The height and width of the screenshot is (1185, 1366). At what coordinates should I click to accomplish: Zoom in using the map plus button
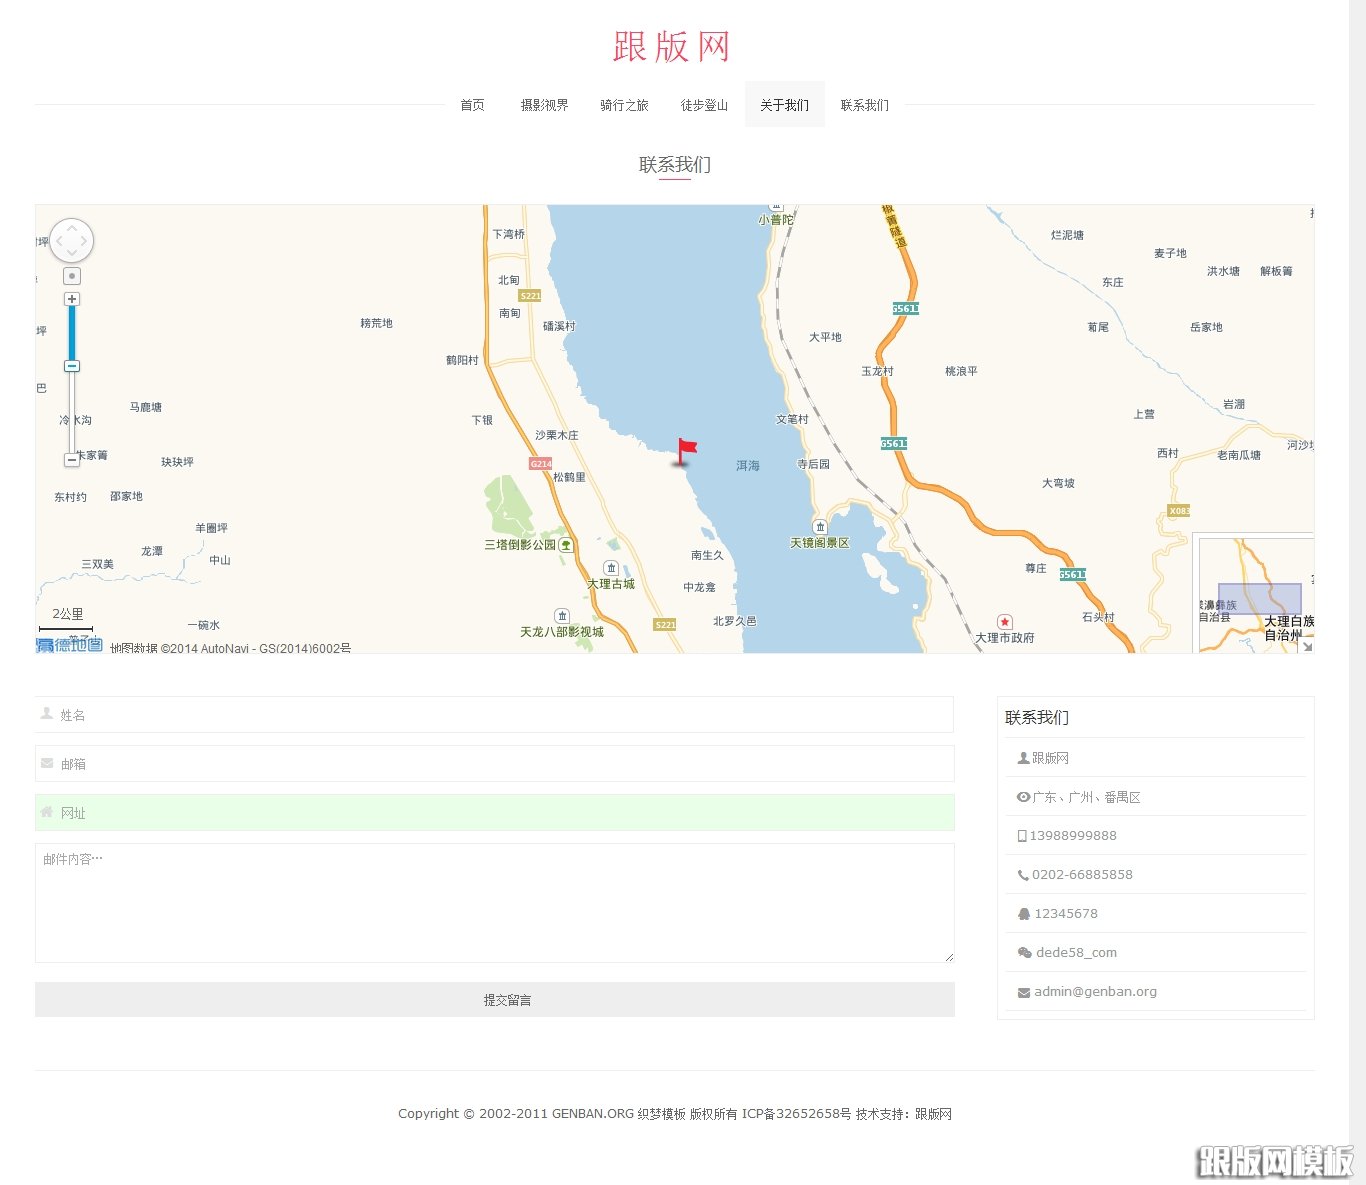pos(72,299)
